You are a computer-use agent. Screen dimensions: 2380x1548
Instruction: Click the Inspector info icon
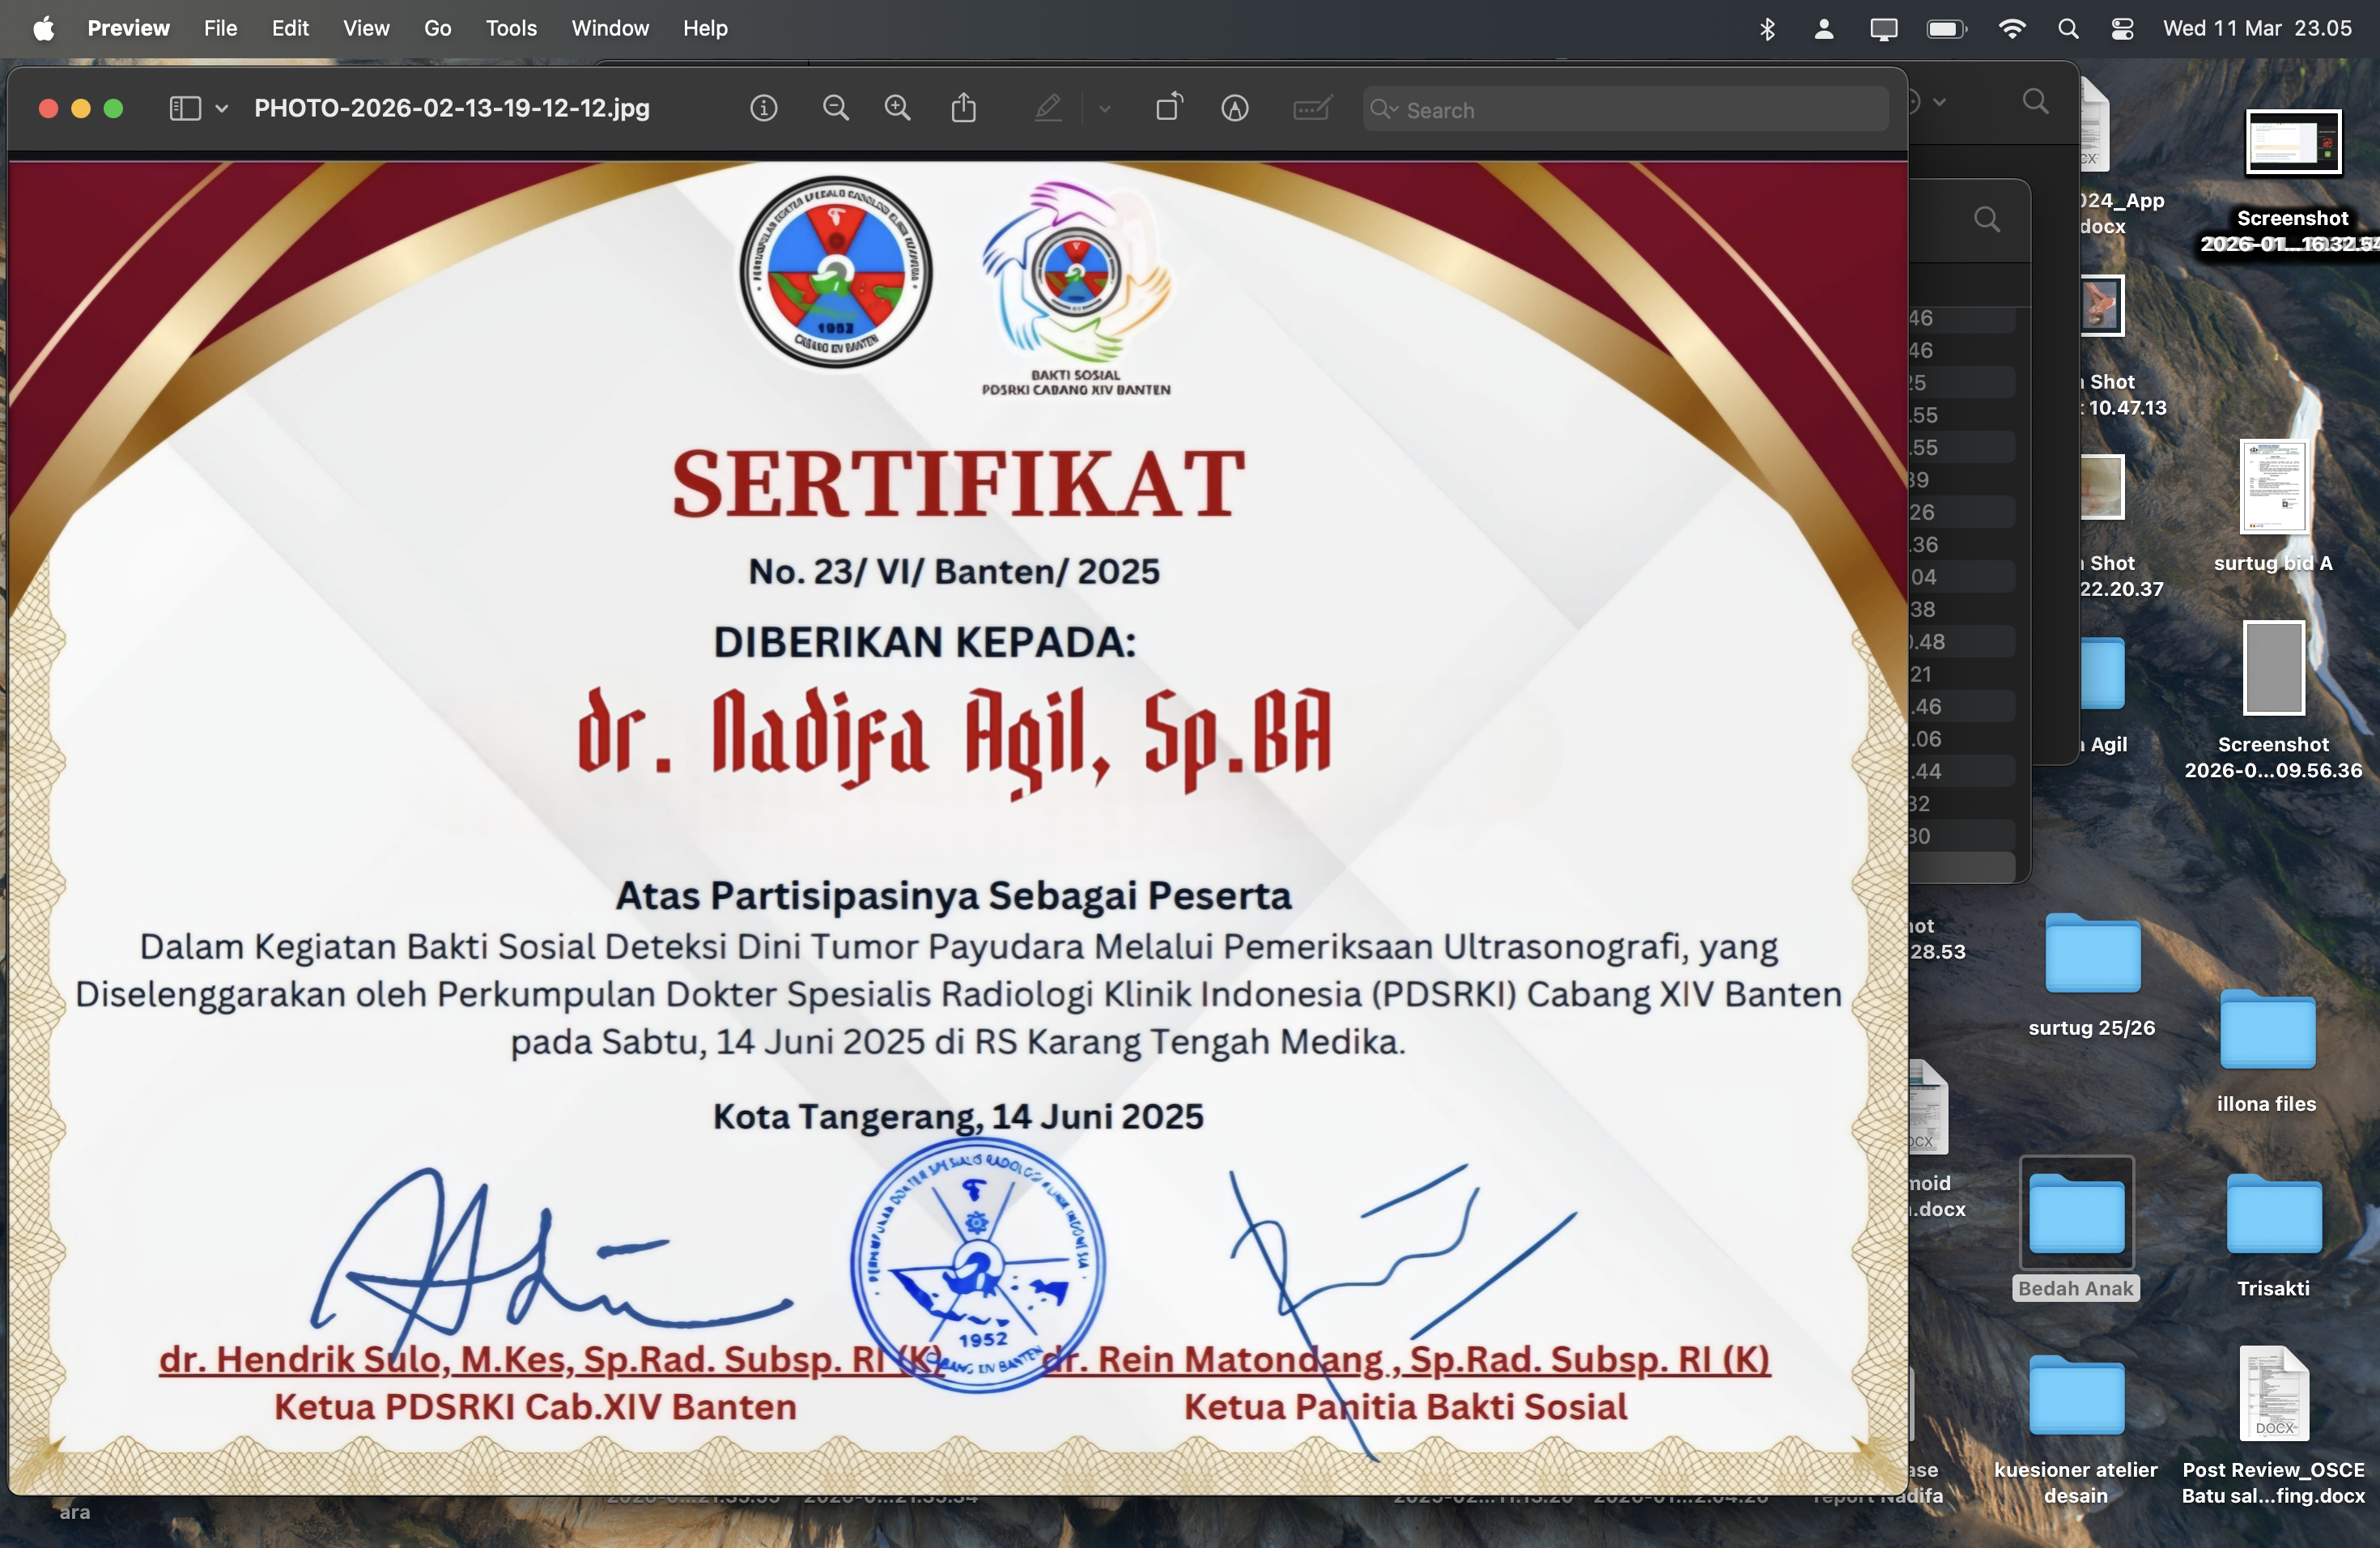763,108
